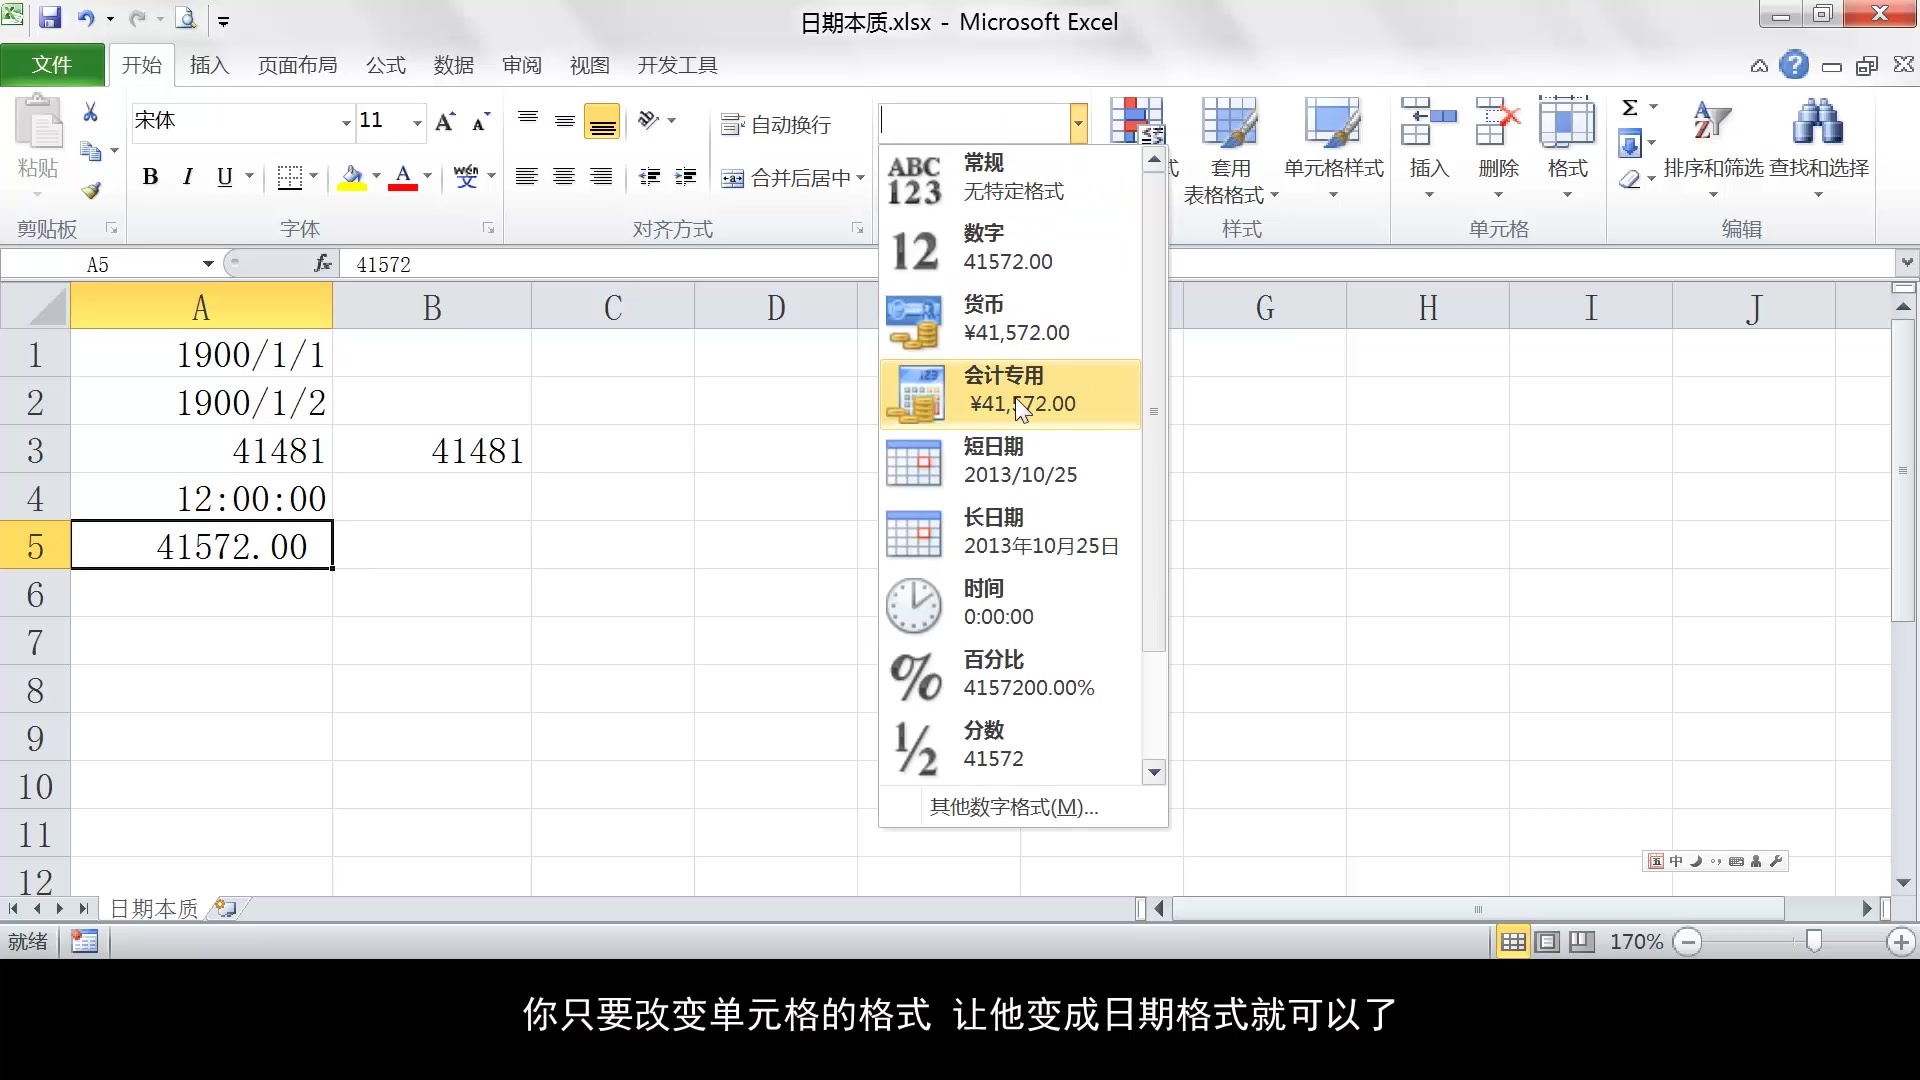Click the 插入 insert cells icon
The width and height of the screenshot is (1920, 1080).
tap(1428, 122)
